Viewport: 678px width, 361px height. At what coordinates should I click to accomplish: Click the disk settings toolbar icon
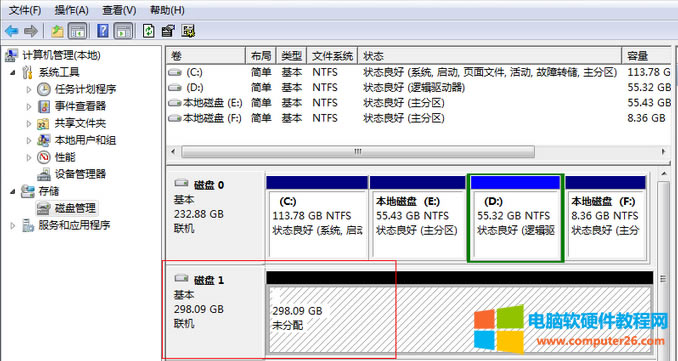(x=189, y=31)
